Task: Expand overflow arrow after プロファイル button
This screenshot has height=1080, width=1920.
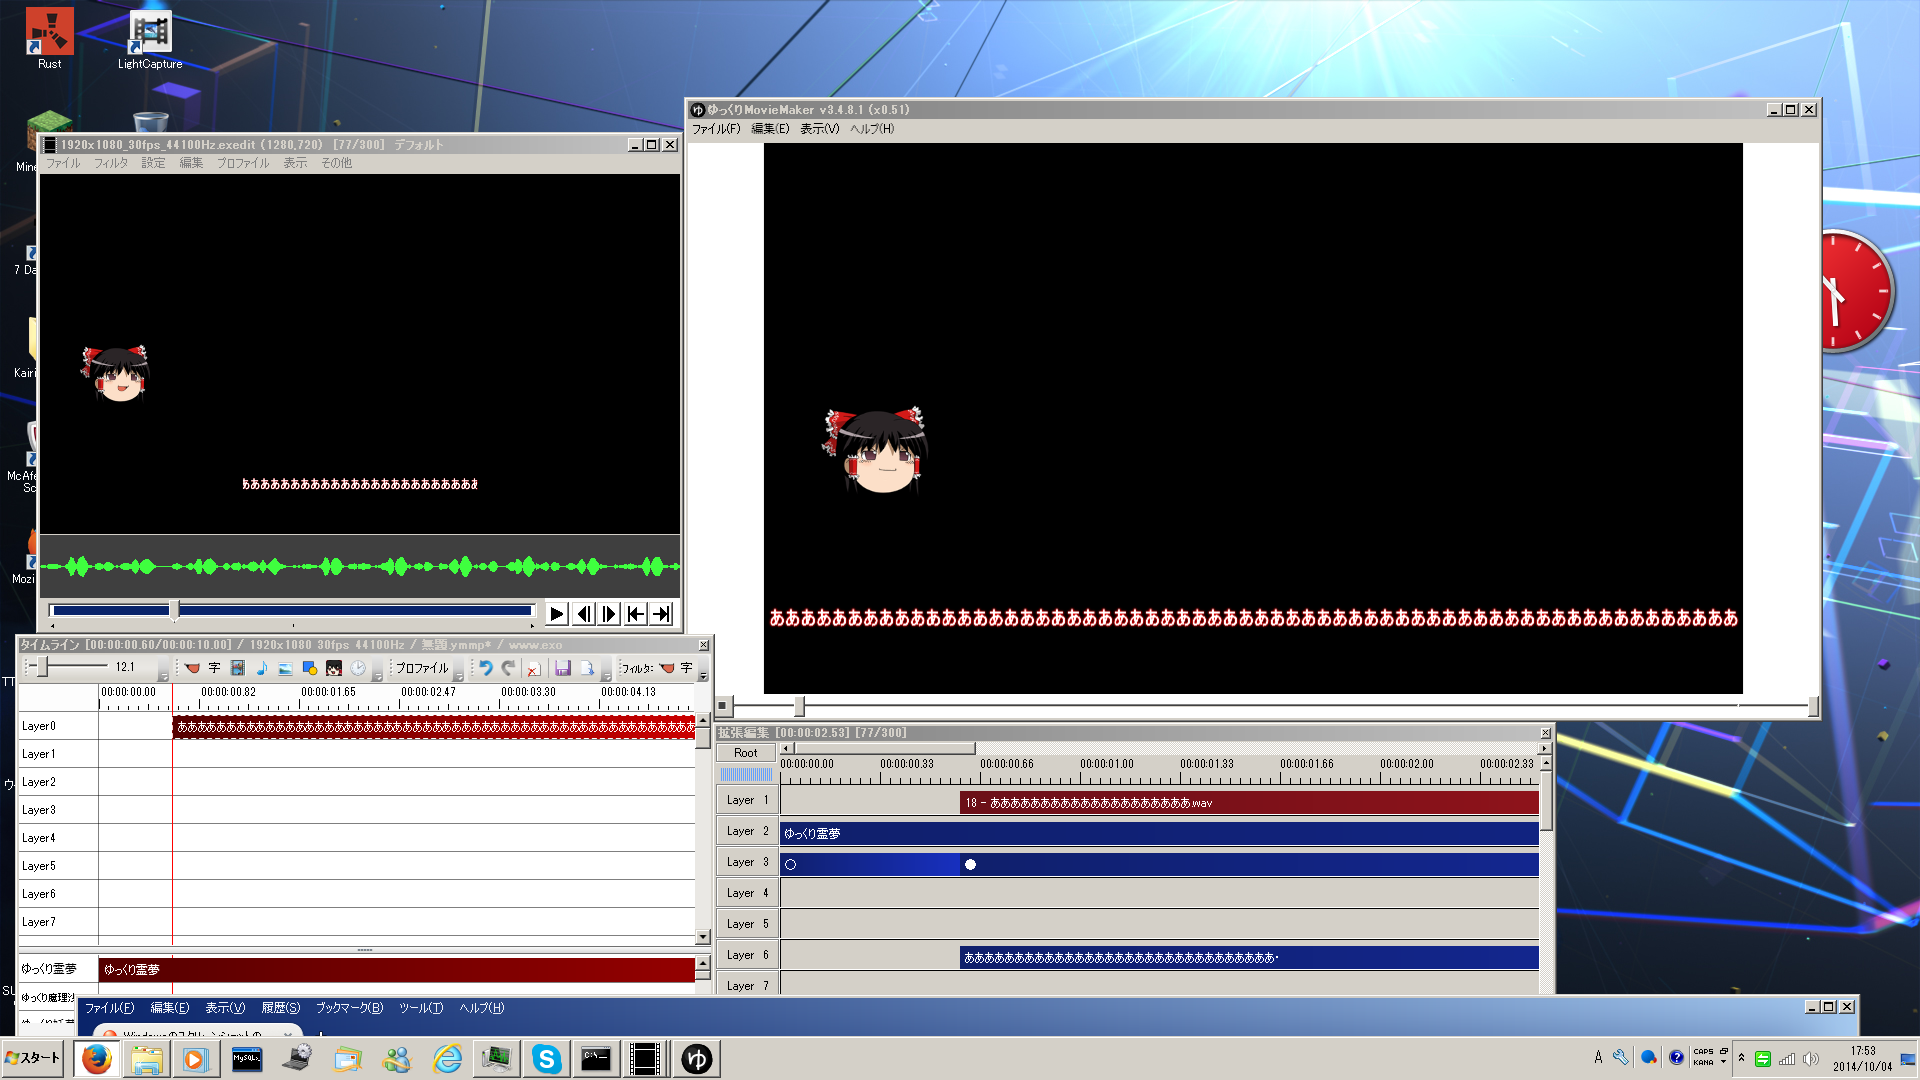Action: (x=458, y=670)
